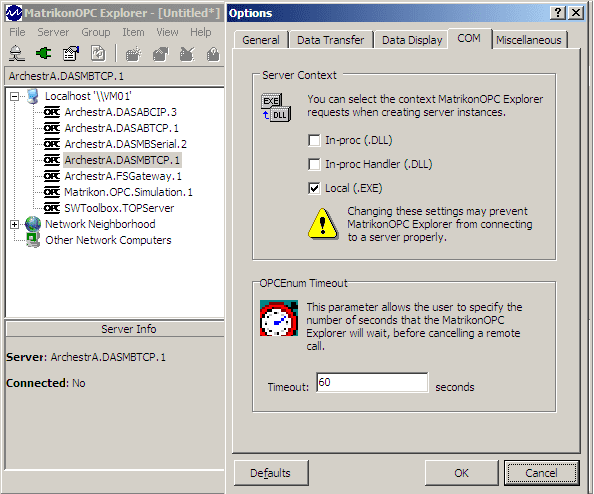Open the server properties toolbar icon
Viewport: 594px width, 494px height.
(71, 53)
